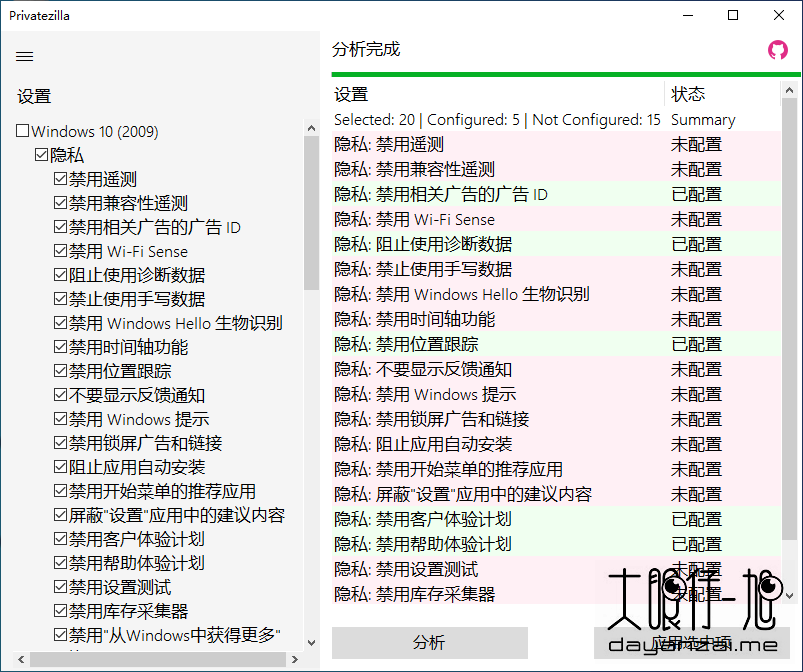
Task: Select result row 隐私: 禁用 Wi-Fi Sense
Action: (556, 220)
